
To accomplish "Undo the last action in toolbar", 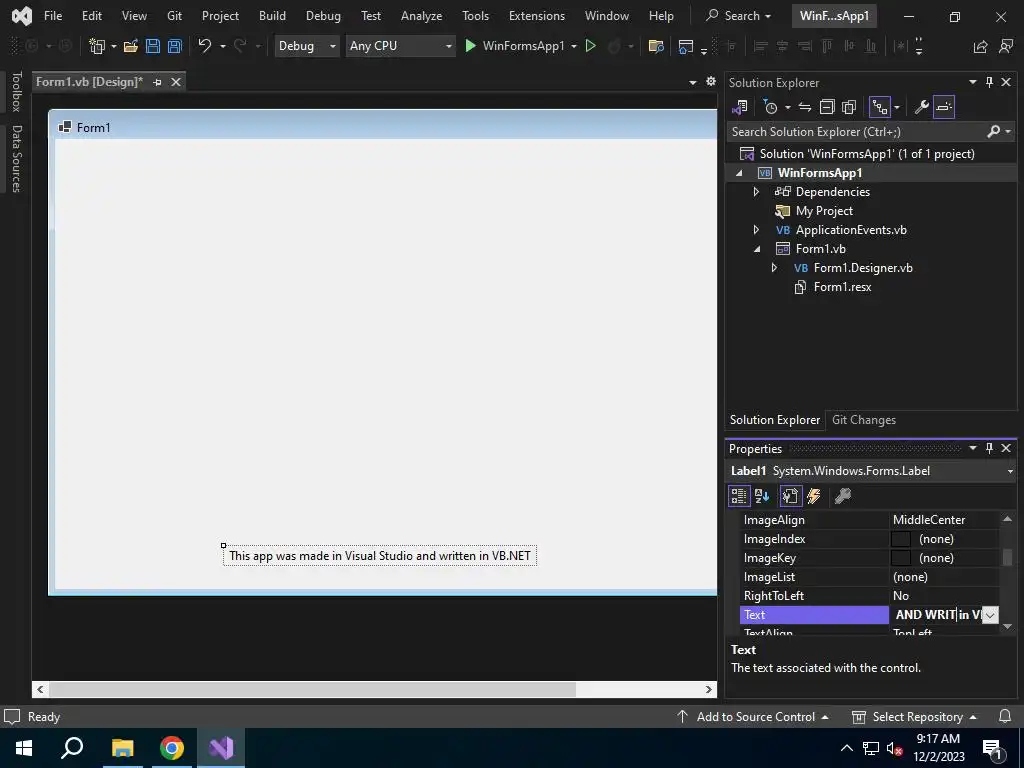I will [205, 46].
